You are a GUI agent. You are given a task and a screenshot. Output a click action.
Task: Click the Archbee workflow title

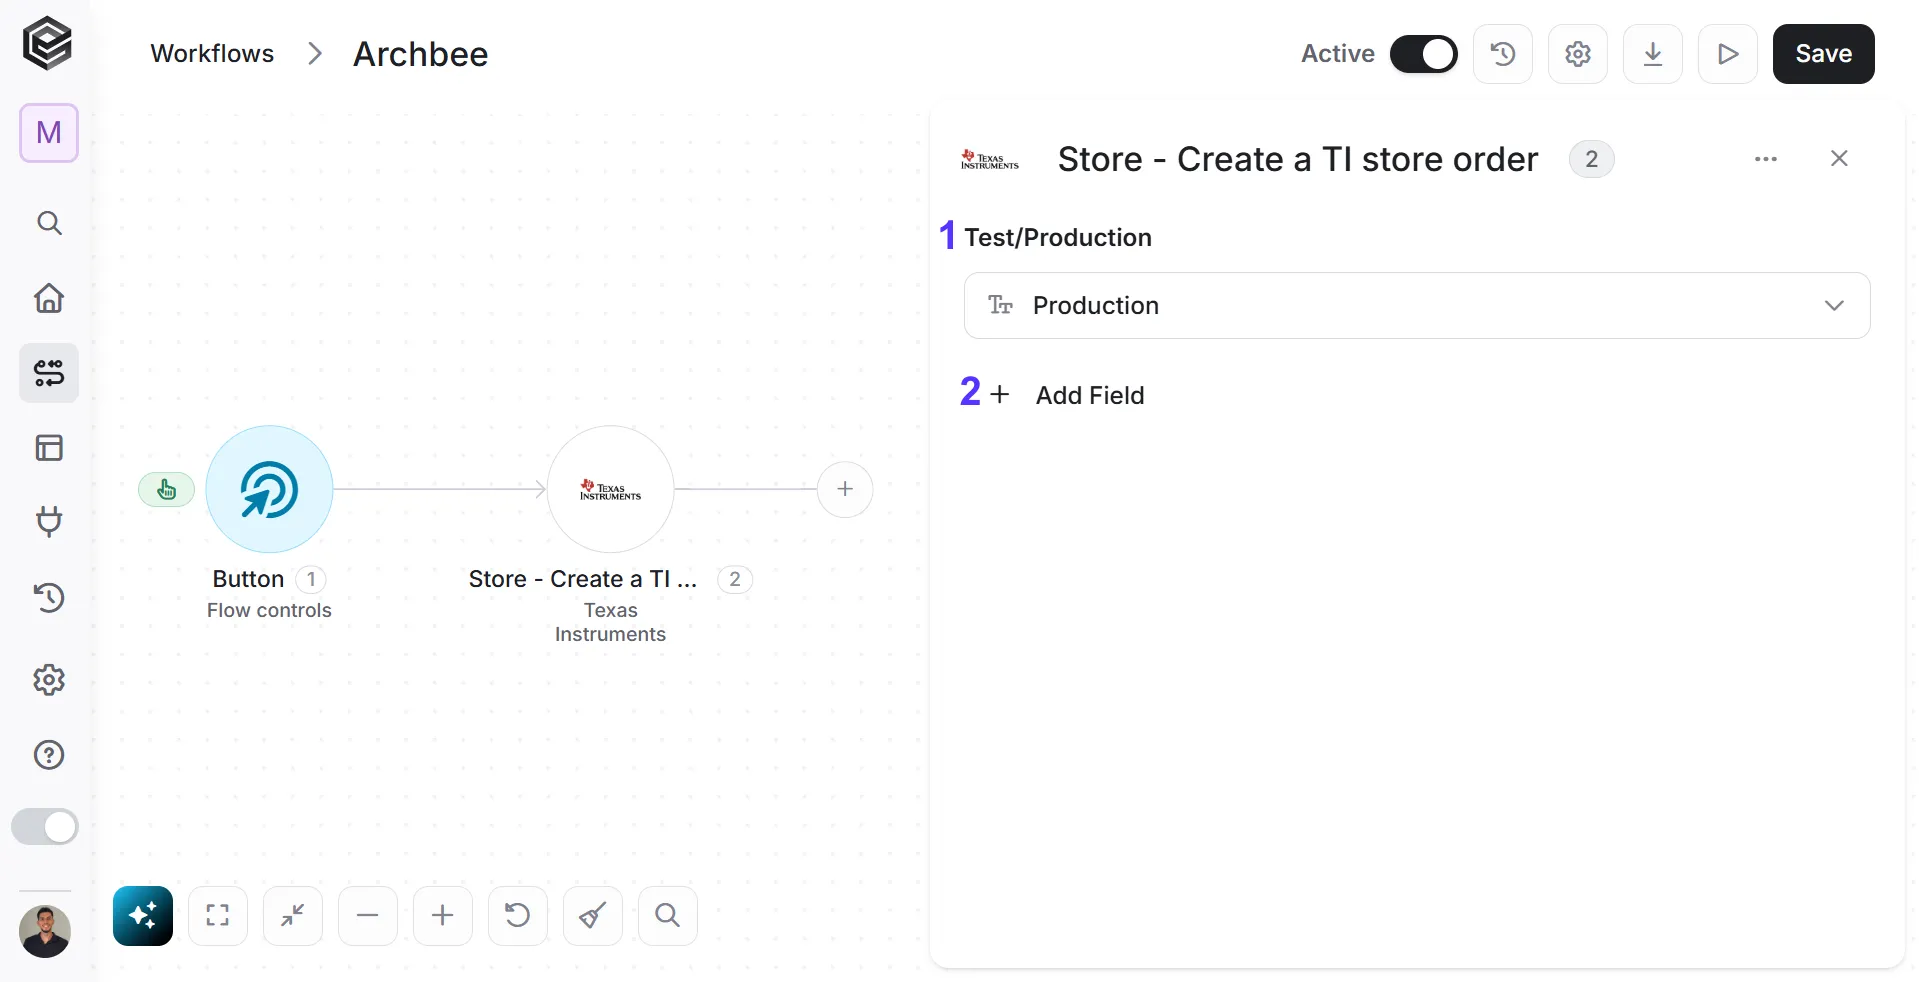coord(421,54)
